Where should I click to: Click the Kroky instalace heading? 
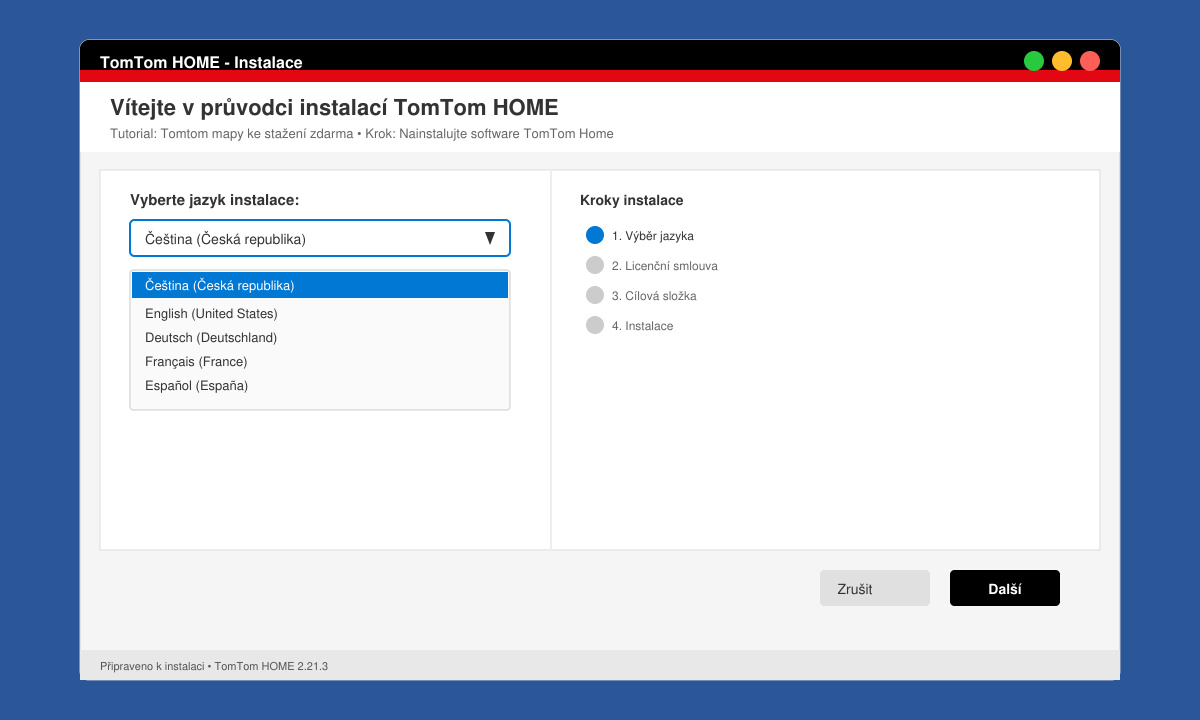coord(632,200)
